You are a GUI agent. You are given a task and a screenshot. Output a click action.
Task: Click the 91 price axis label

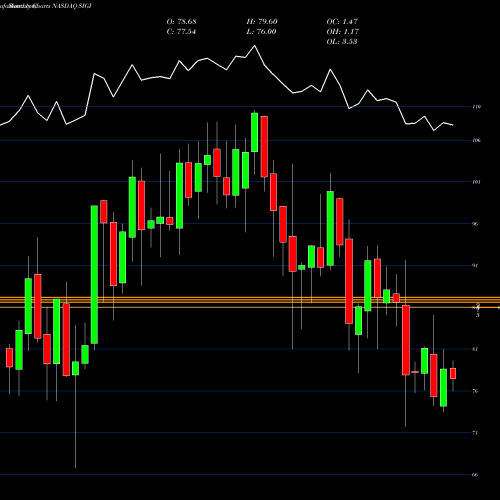[475, 266]
